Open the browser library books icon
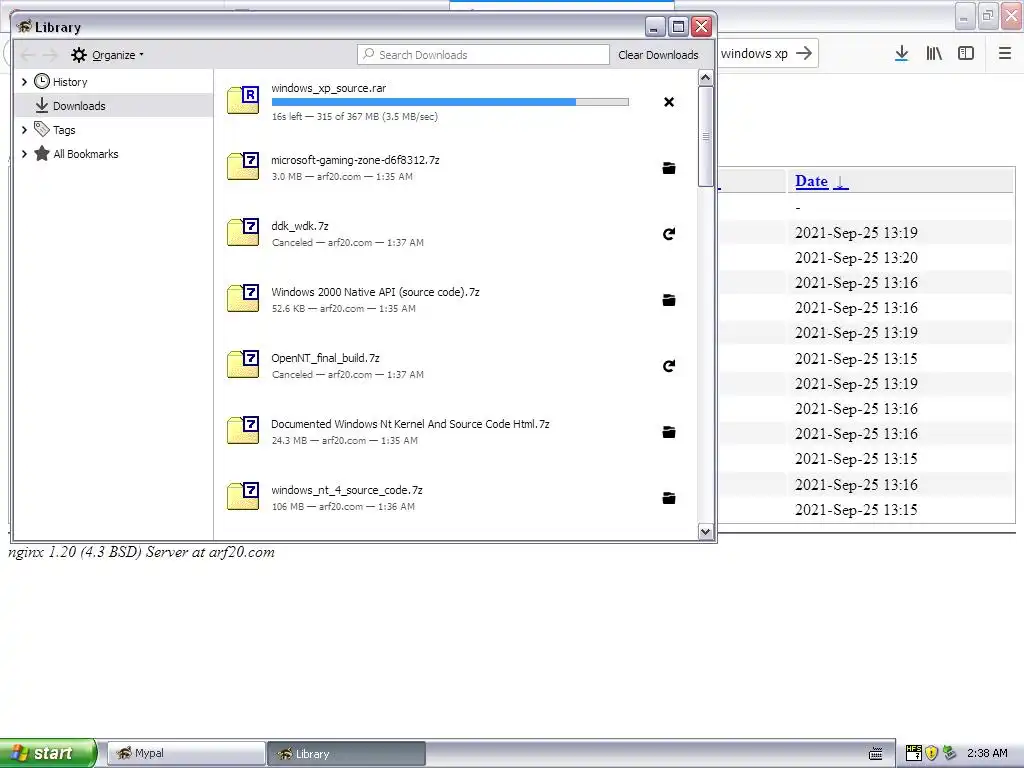Image resolution: width=1024 pixels, height=768 pixels. 934,54
